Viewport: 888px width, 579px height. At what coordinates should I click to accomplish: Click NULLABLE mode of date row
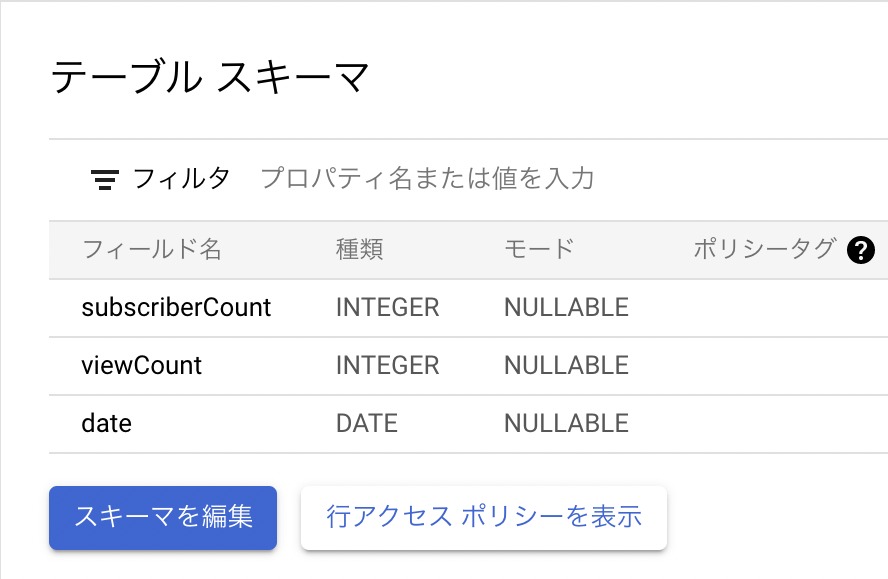pos(566,423)
